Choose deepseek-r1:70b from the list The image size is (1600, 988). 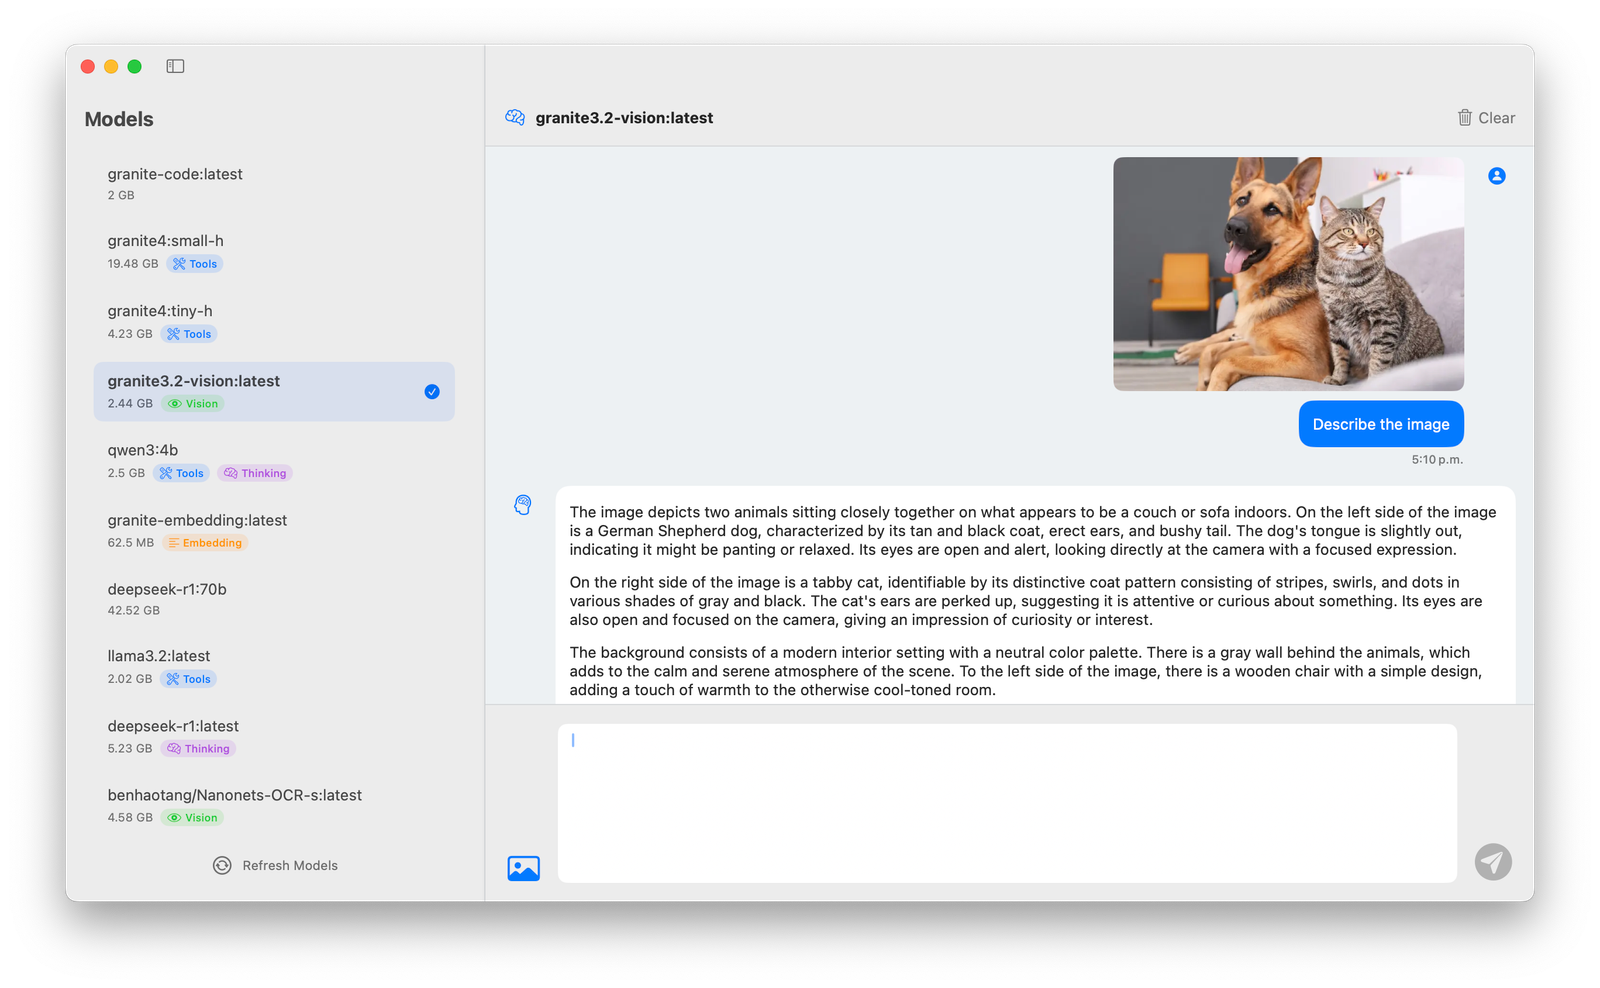click(x=167, y=590)
